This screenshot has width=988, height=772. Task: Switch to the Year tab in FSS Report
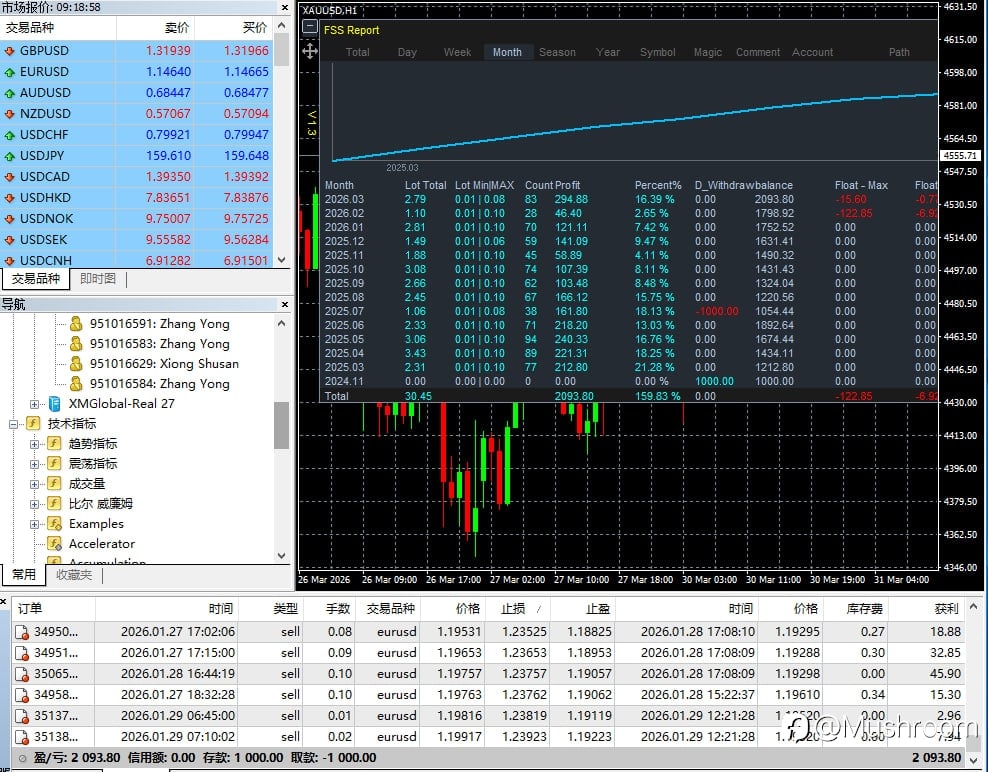click(608, 52)
